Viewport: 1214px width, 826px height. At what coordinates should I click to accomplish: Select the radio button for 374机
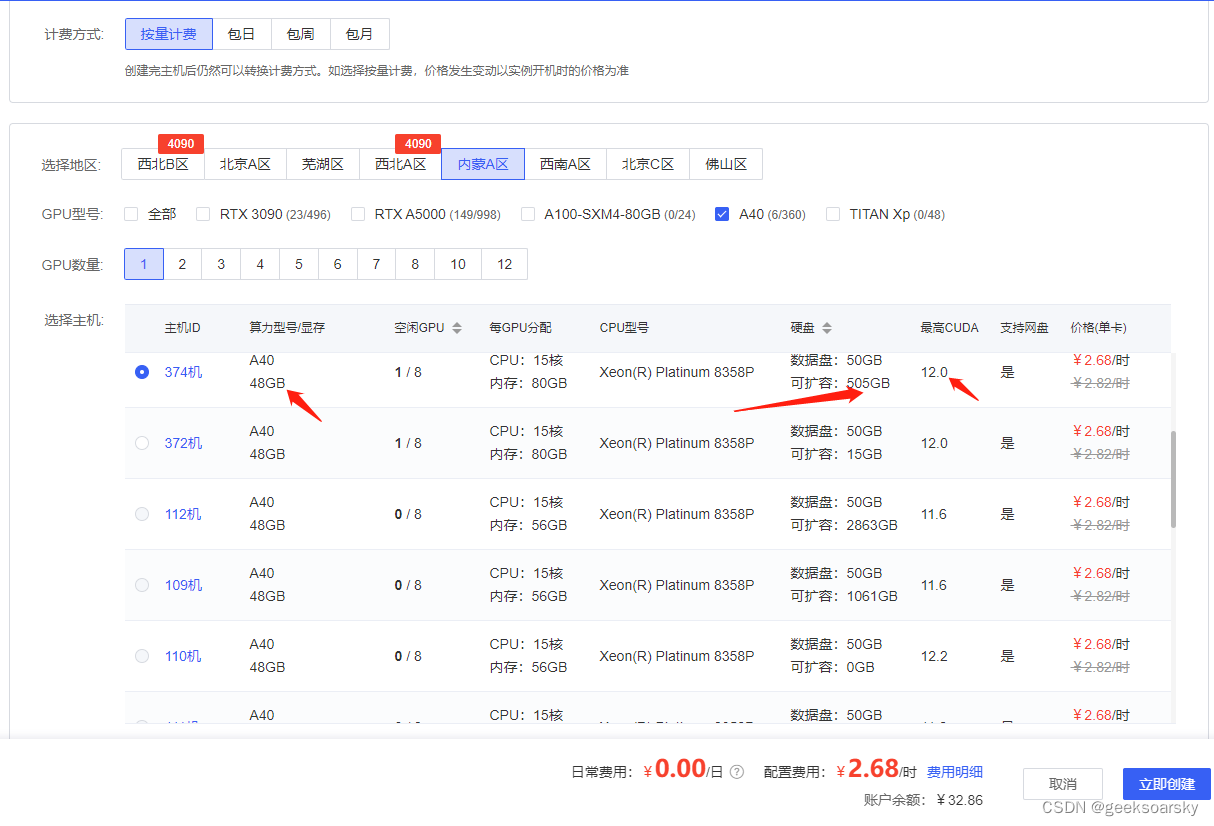point(142,372)
